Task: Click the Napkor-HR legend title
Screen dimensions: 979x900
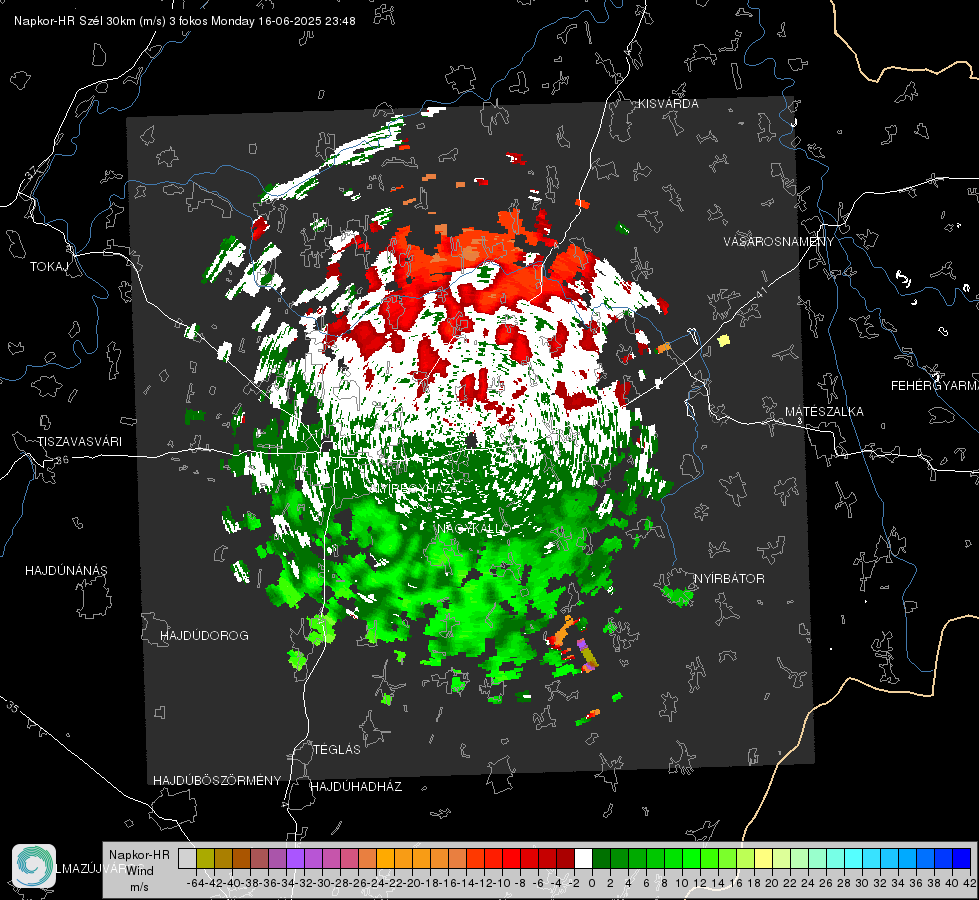Action: click(x=139, y=854)
